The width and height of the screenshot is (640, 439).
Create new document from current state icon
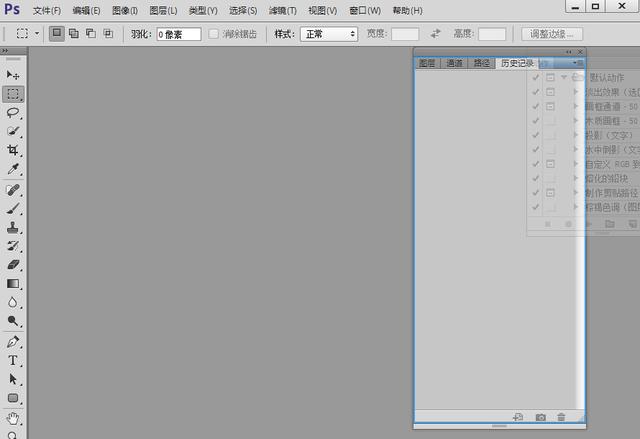518,417
